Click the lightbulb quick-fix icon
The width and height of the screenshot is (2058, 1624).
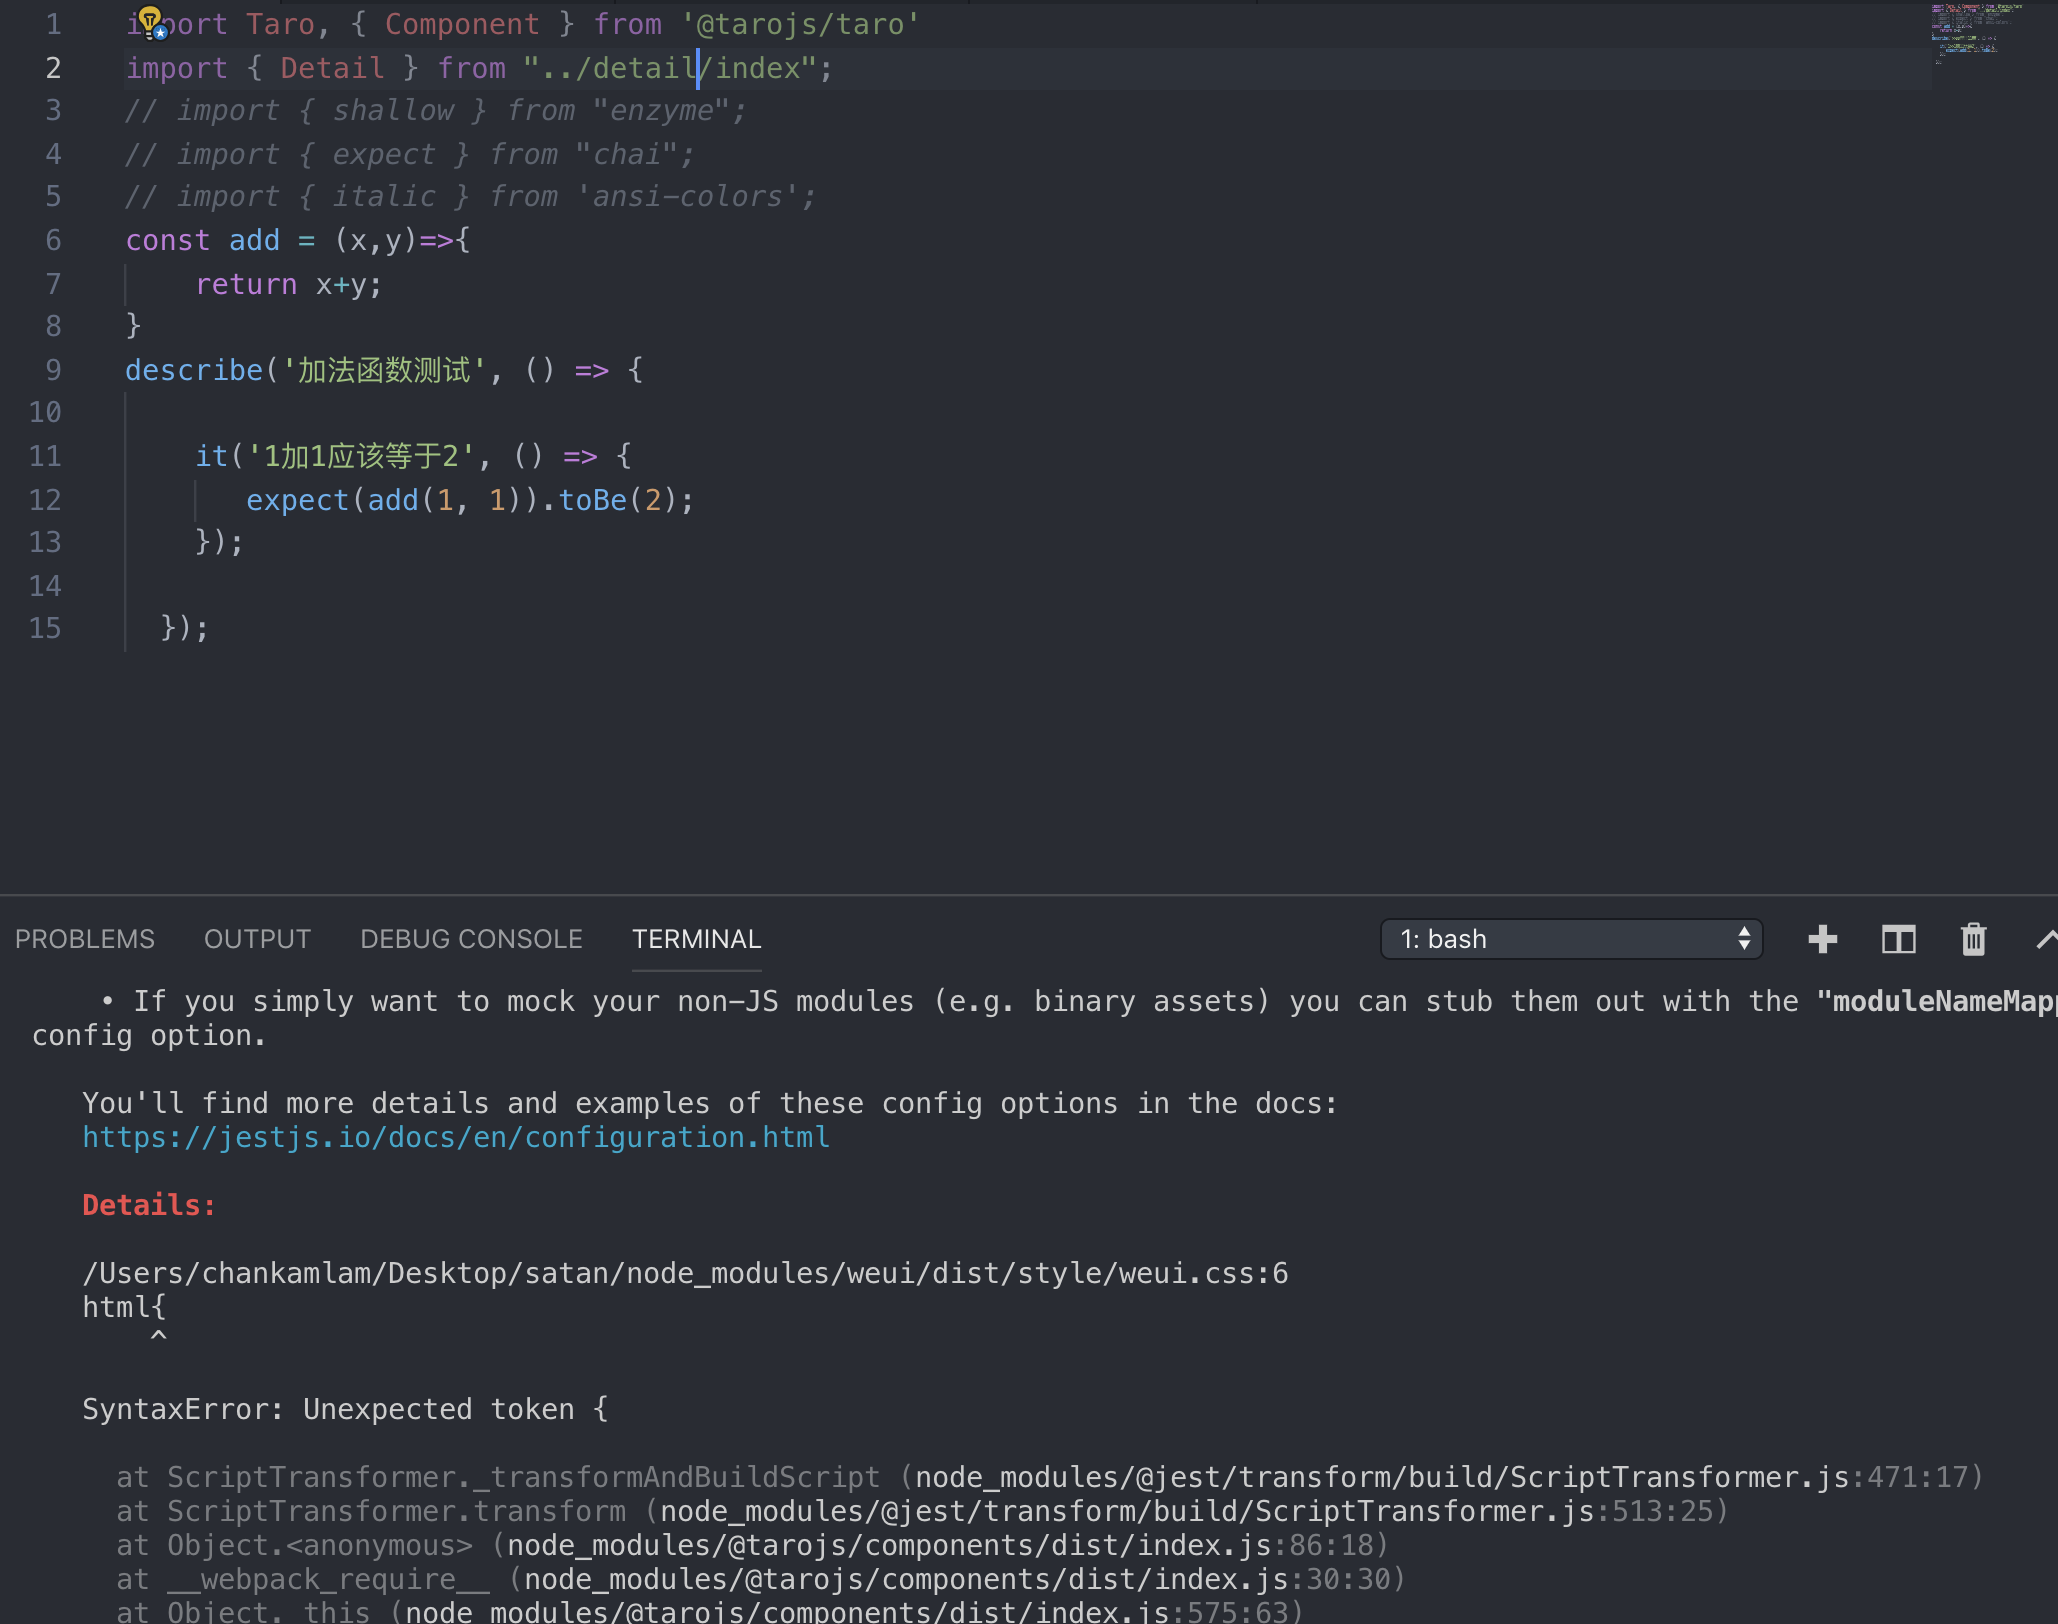150,20
